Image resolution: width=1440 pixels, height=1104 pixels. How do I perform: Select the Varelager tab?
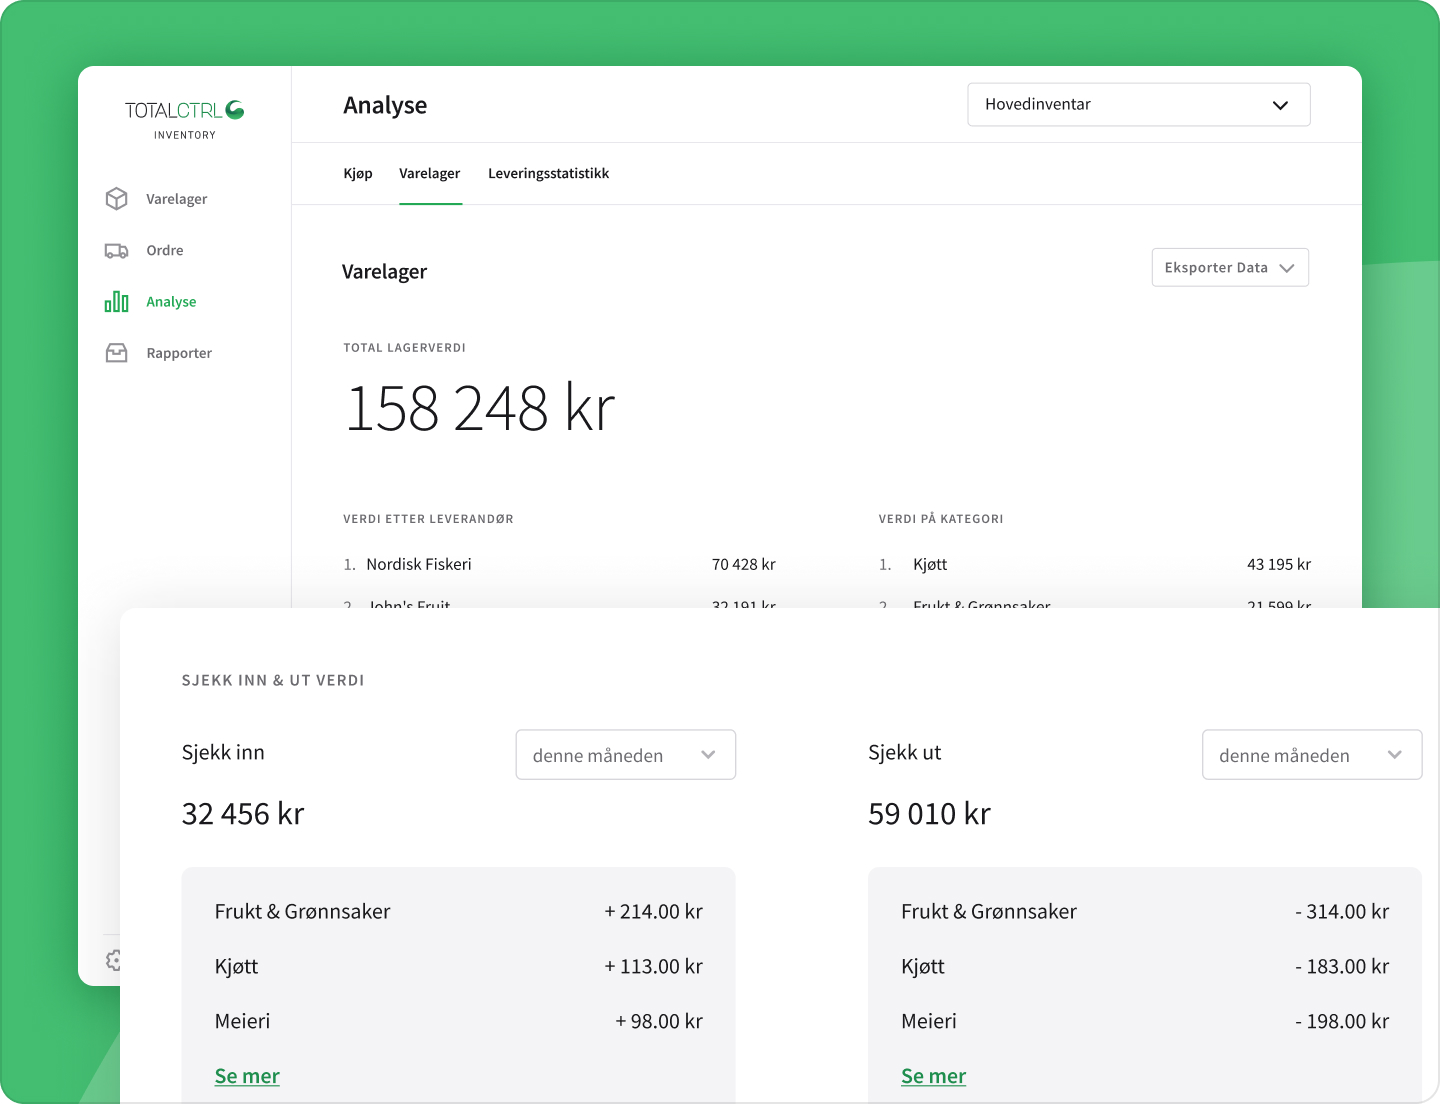(430, 173)
